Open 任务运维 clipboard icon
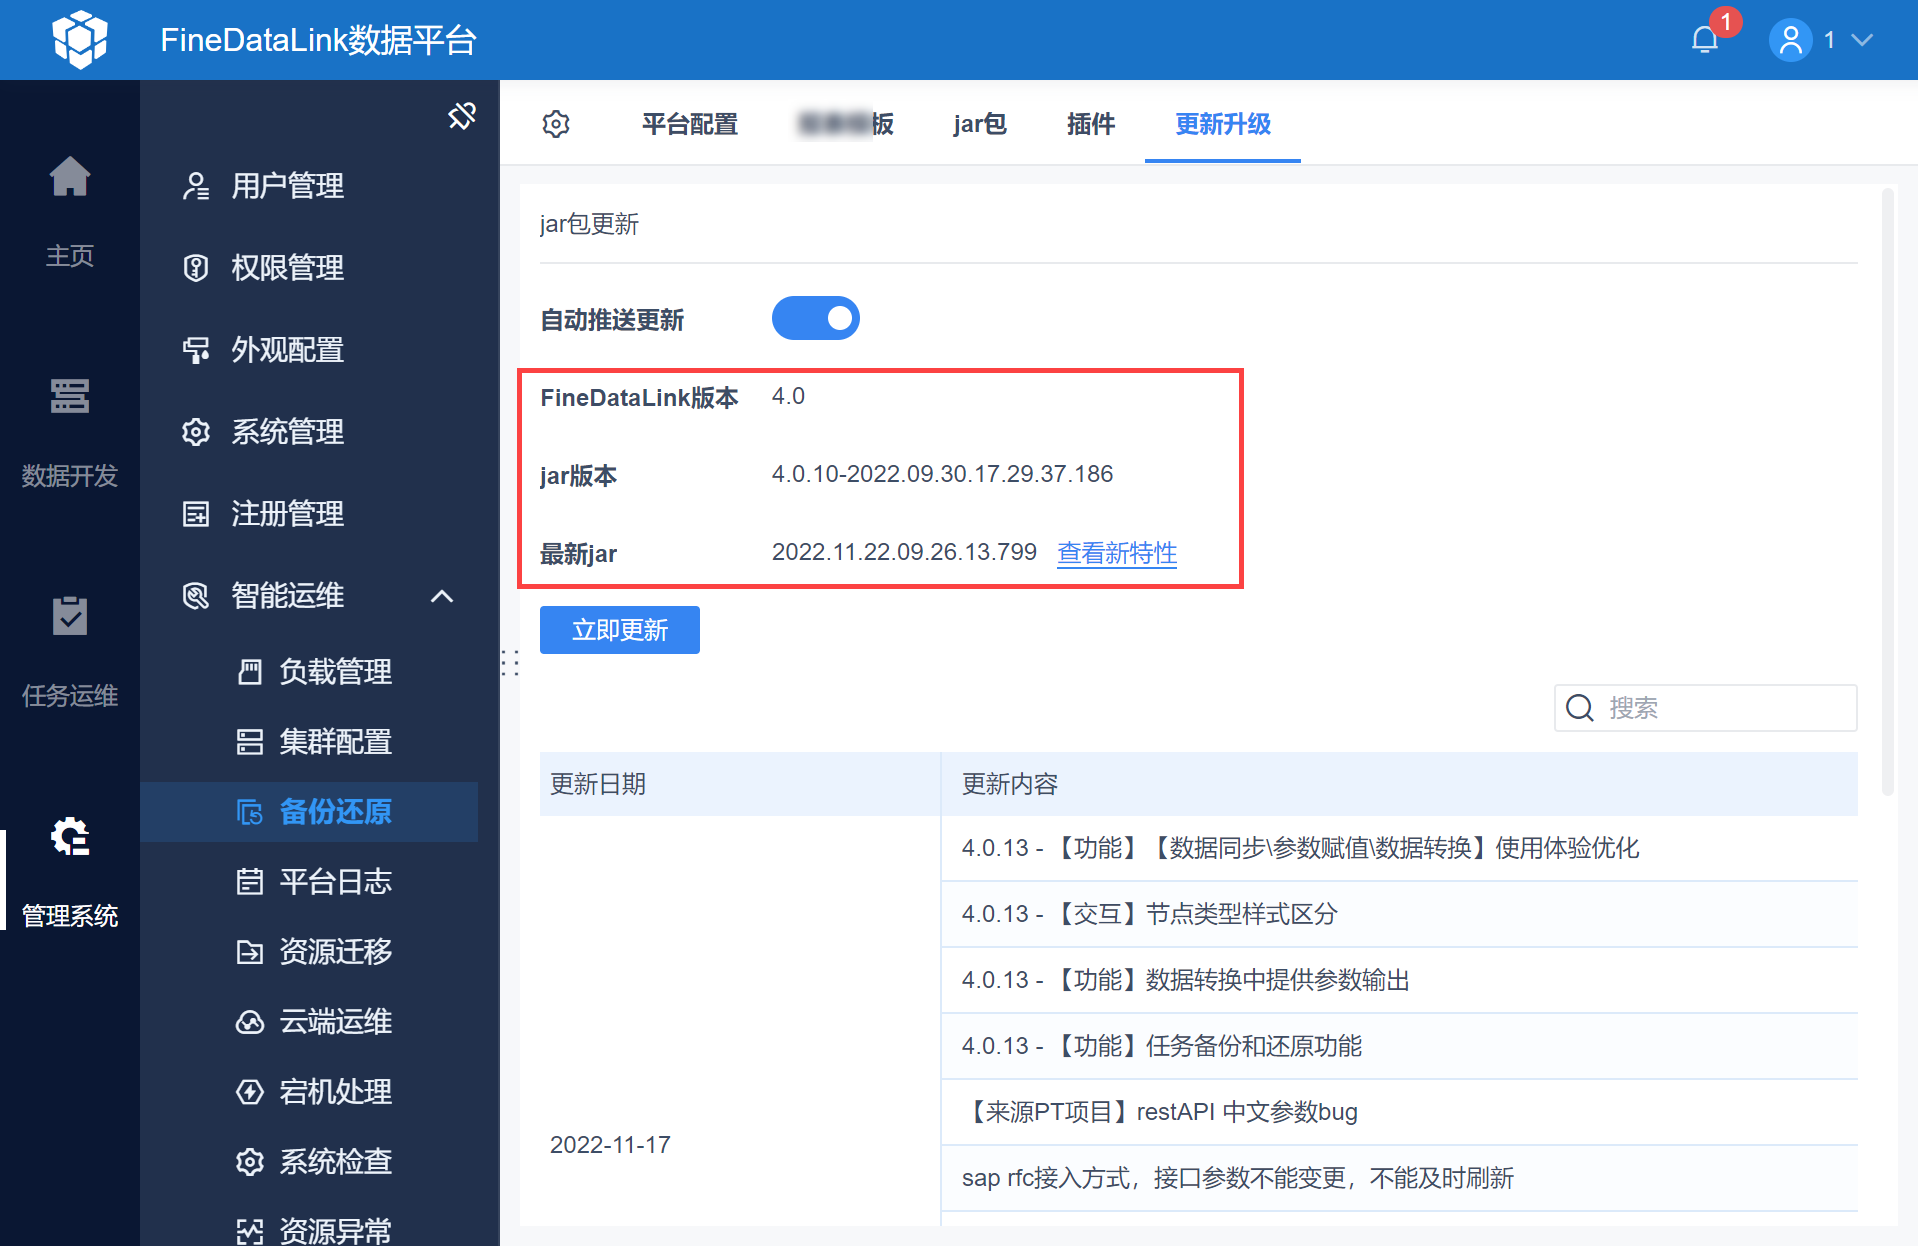This screenshot has height=1246, width=1918. coord(70,616)
